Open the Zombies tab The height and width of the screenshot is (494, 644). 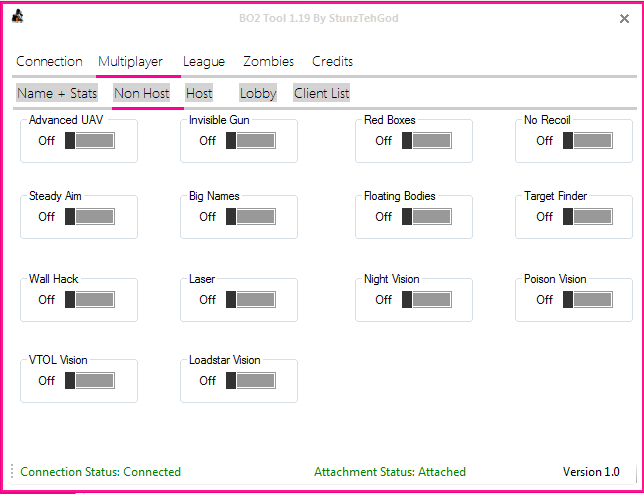pos(268,62)
